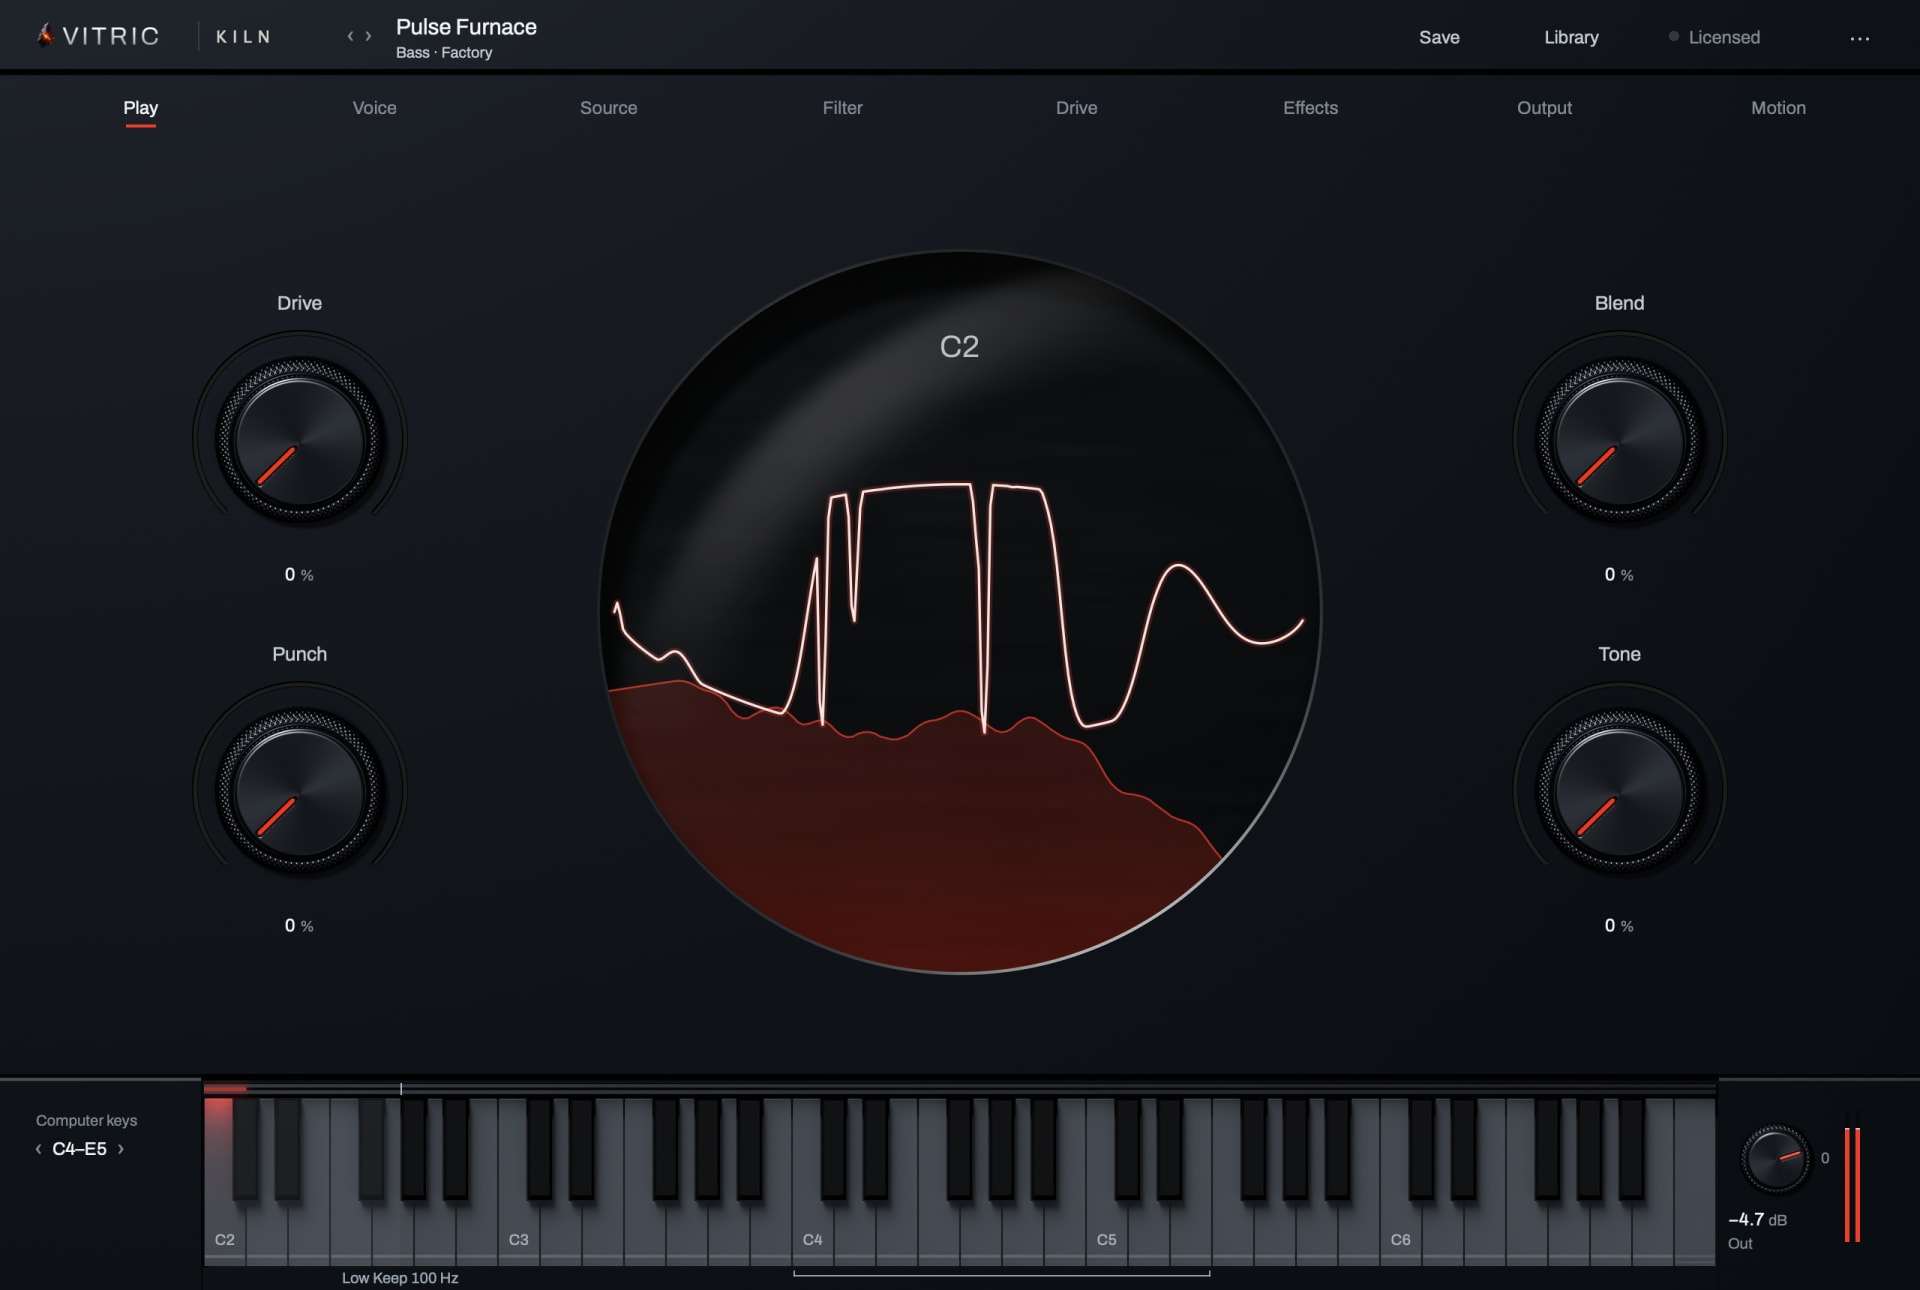The width and height of the screenshot is (1920, 1290).
Task: Click the Punch knob
Action: [x=299, y=791]
